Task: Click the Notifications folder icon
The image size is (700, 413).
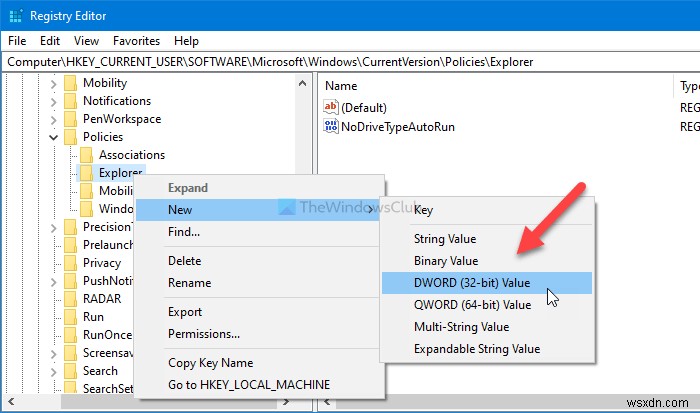Action: click(x=71, y=101)
